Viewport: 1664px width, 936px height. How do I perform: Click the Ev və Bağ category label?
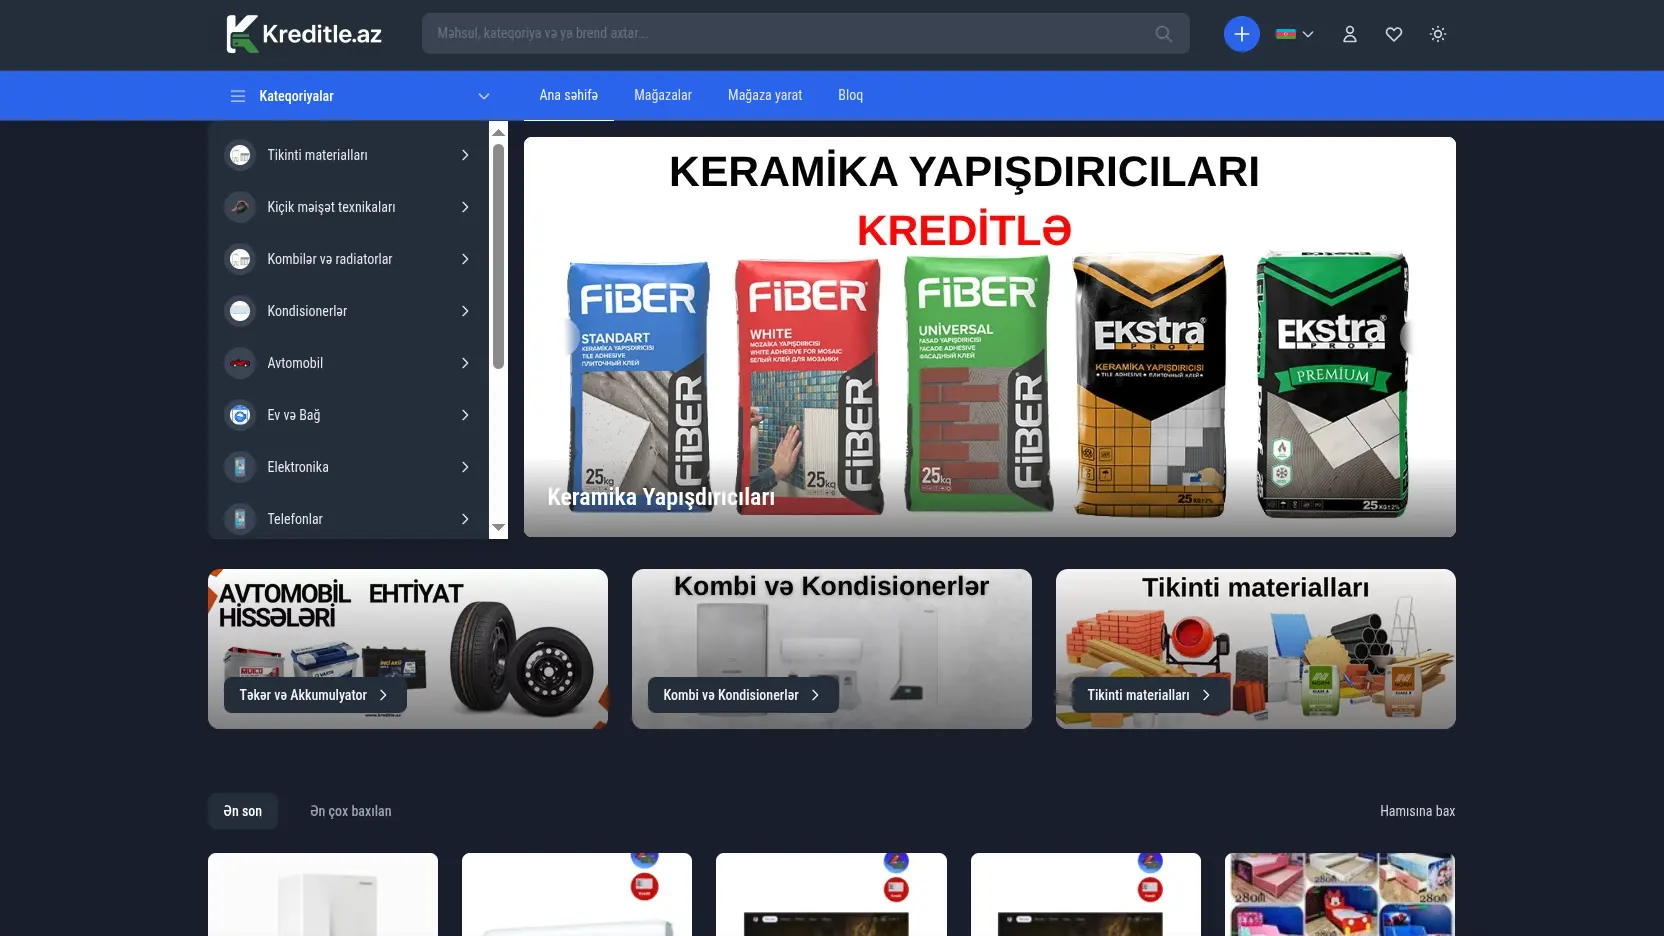294,415
